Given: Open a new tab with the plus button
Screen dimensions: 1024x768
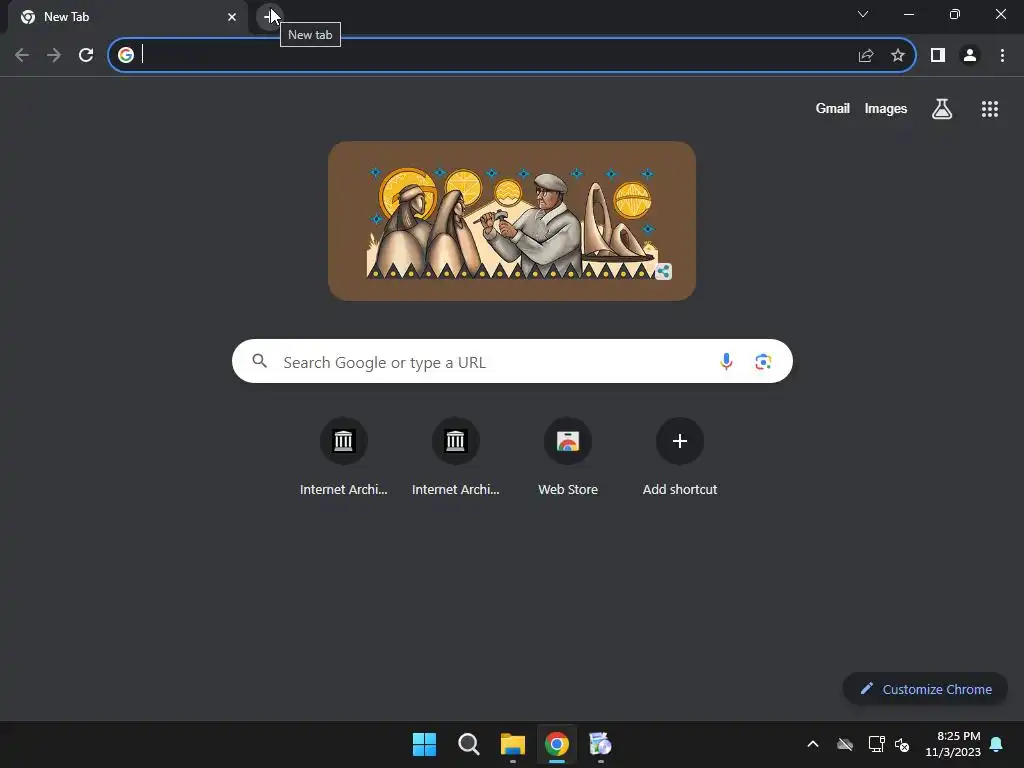Looking at the screenshot, I should (270, 16).
